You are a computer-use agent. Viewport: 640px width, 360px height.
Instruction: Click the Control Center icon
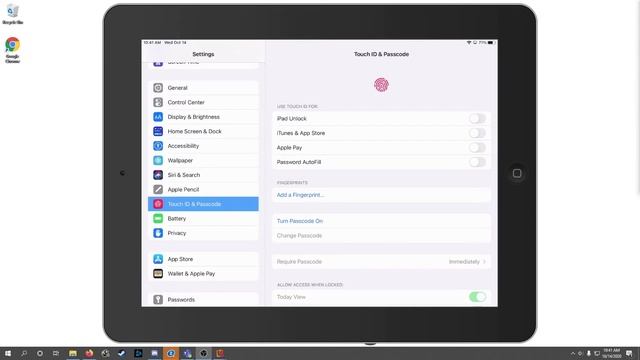click(x=158, y=102)
